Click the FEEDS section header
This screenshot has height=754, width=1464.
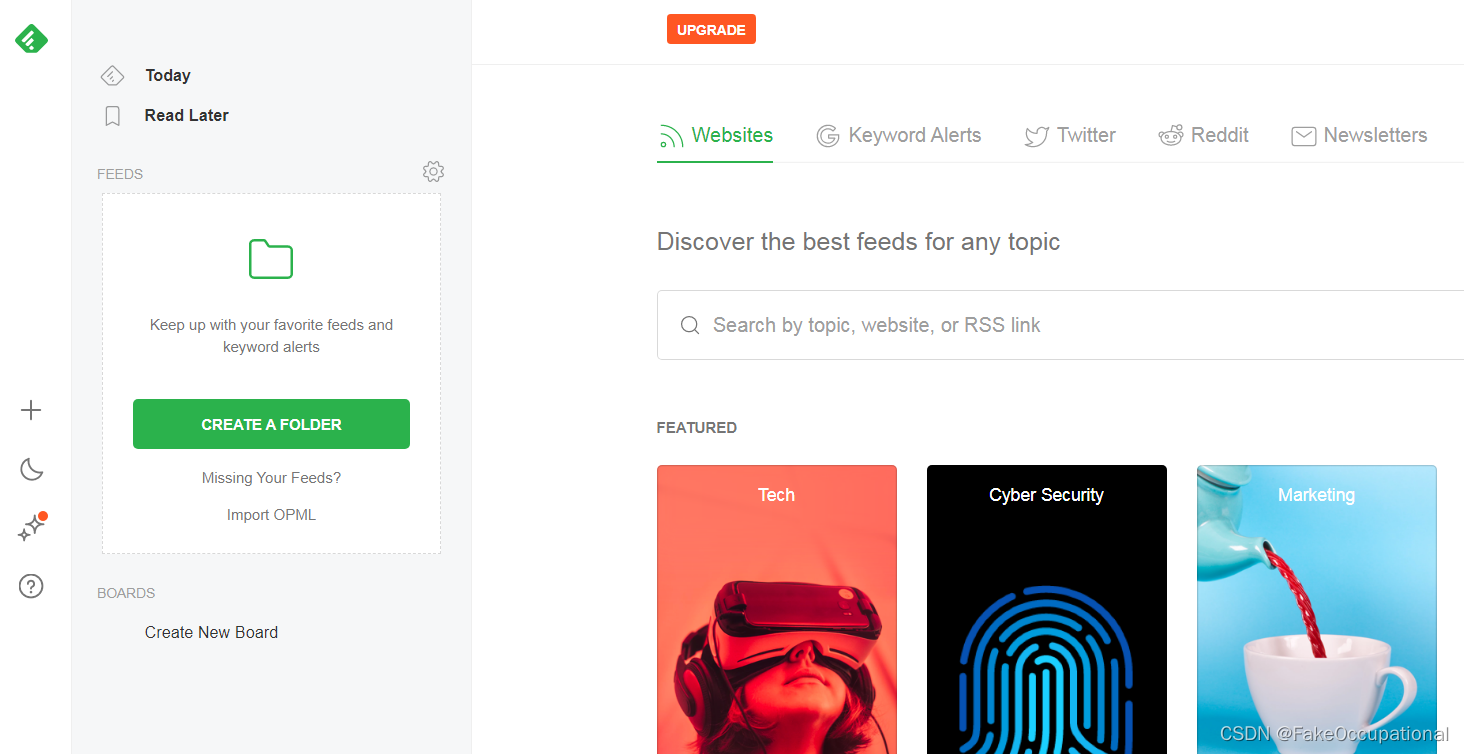coord(120,174)
